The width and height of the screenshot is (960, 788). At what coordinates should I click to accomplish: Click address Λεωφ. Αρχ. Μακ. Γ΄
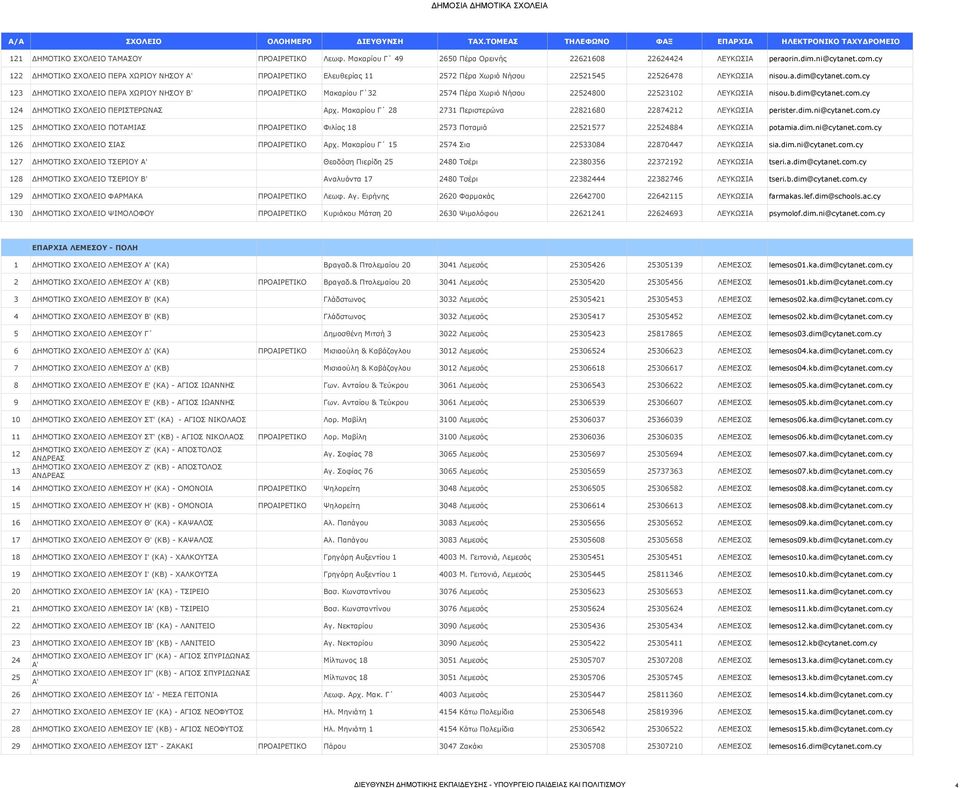358,694
